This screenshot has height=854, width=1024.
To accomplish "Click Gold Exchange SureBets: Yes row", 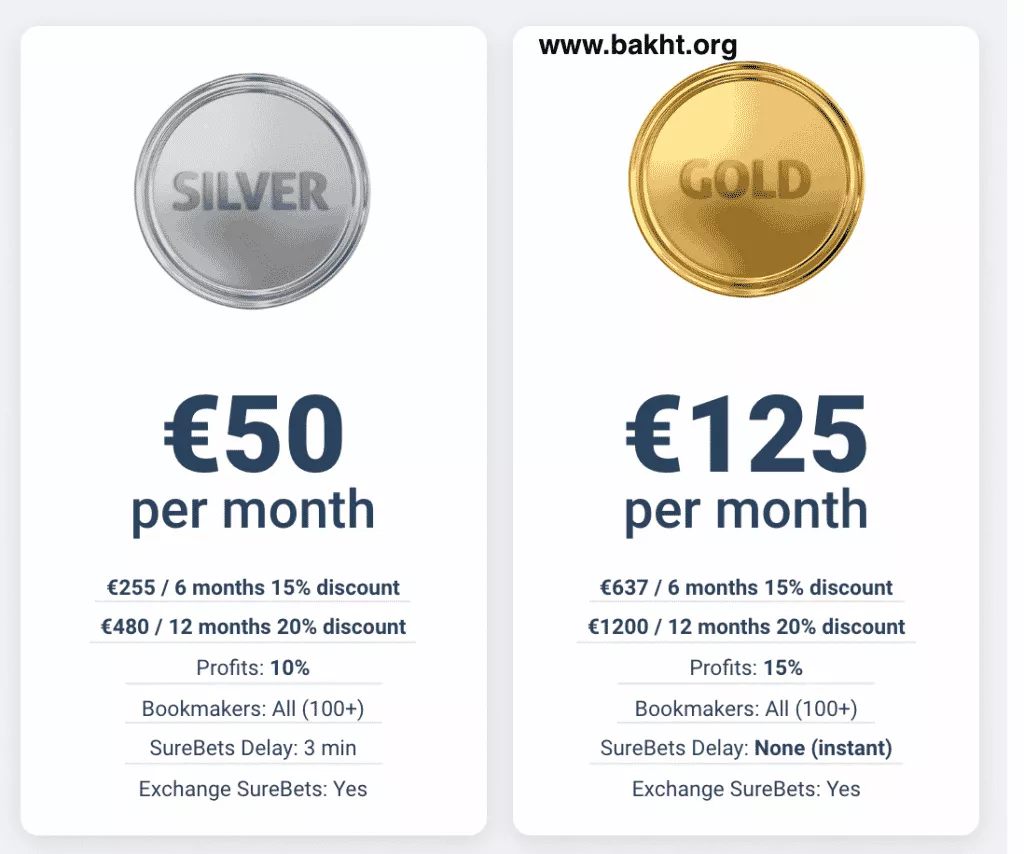I will tap(746, 789).
